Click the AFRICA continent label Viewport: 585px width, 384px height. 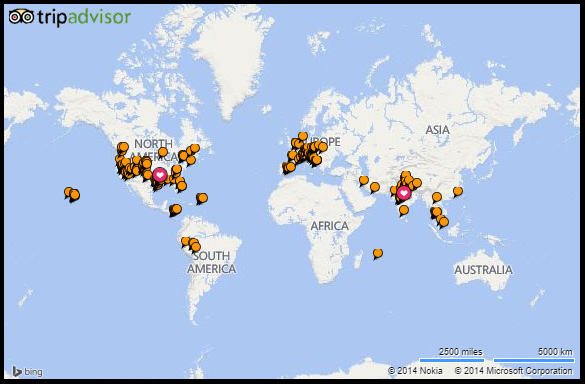pyautogui.click(x=329, y=226)
